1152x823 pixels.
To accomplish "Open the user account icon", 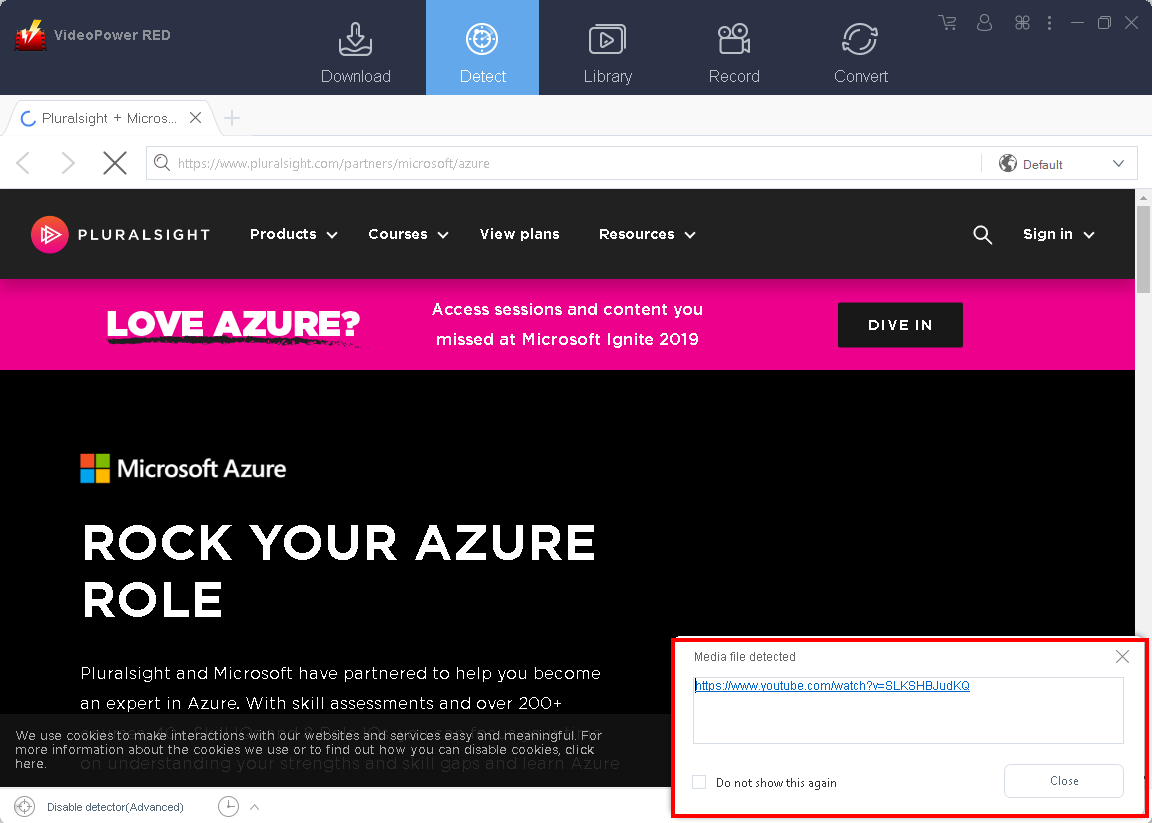I will pos(985,22).
